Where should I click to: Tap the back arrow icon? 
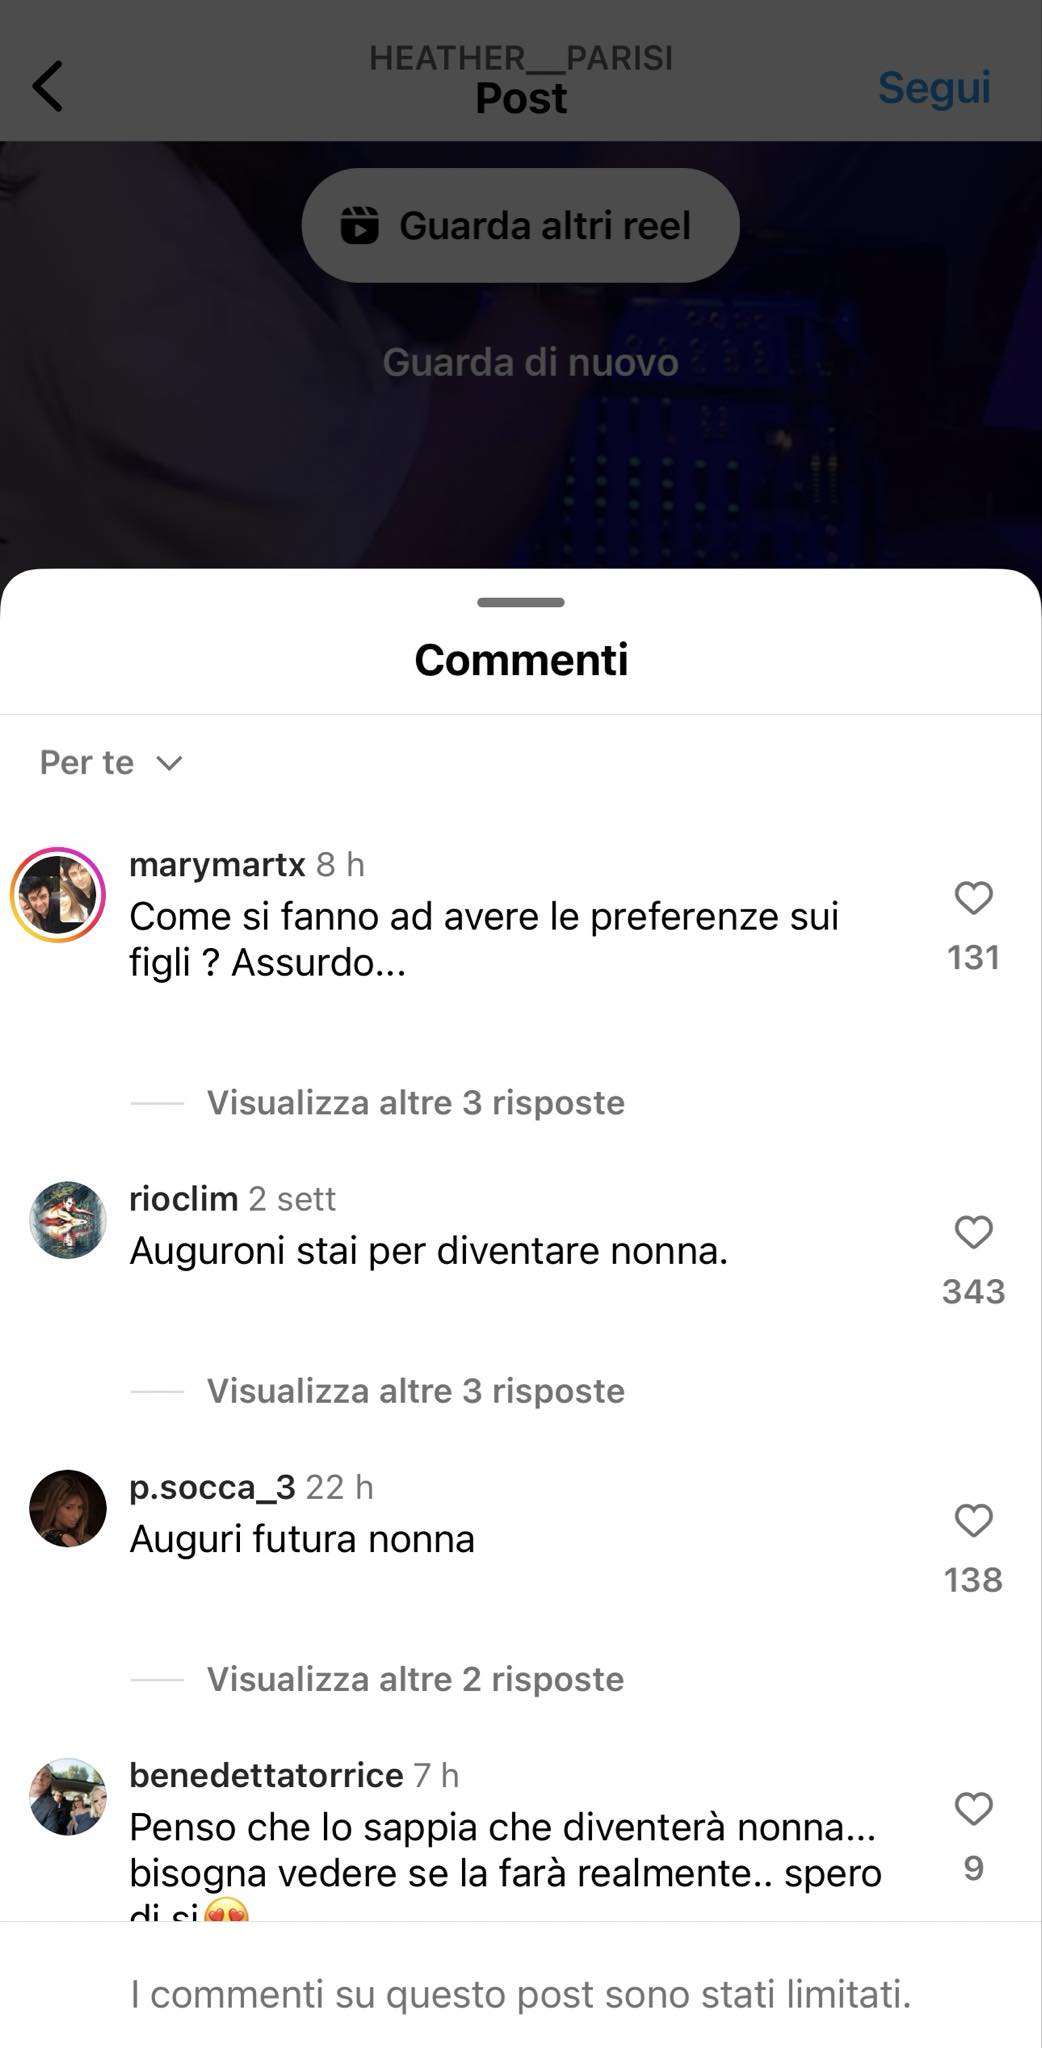tap(47, 86)
